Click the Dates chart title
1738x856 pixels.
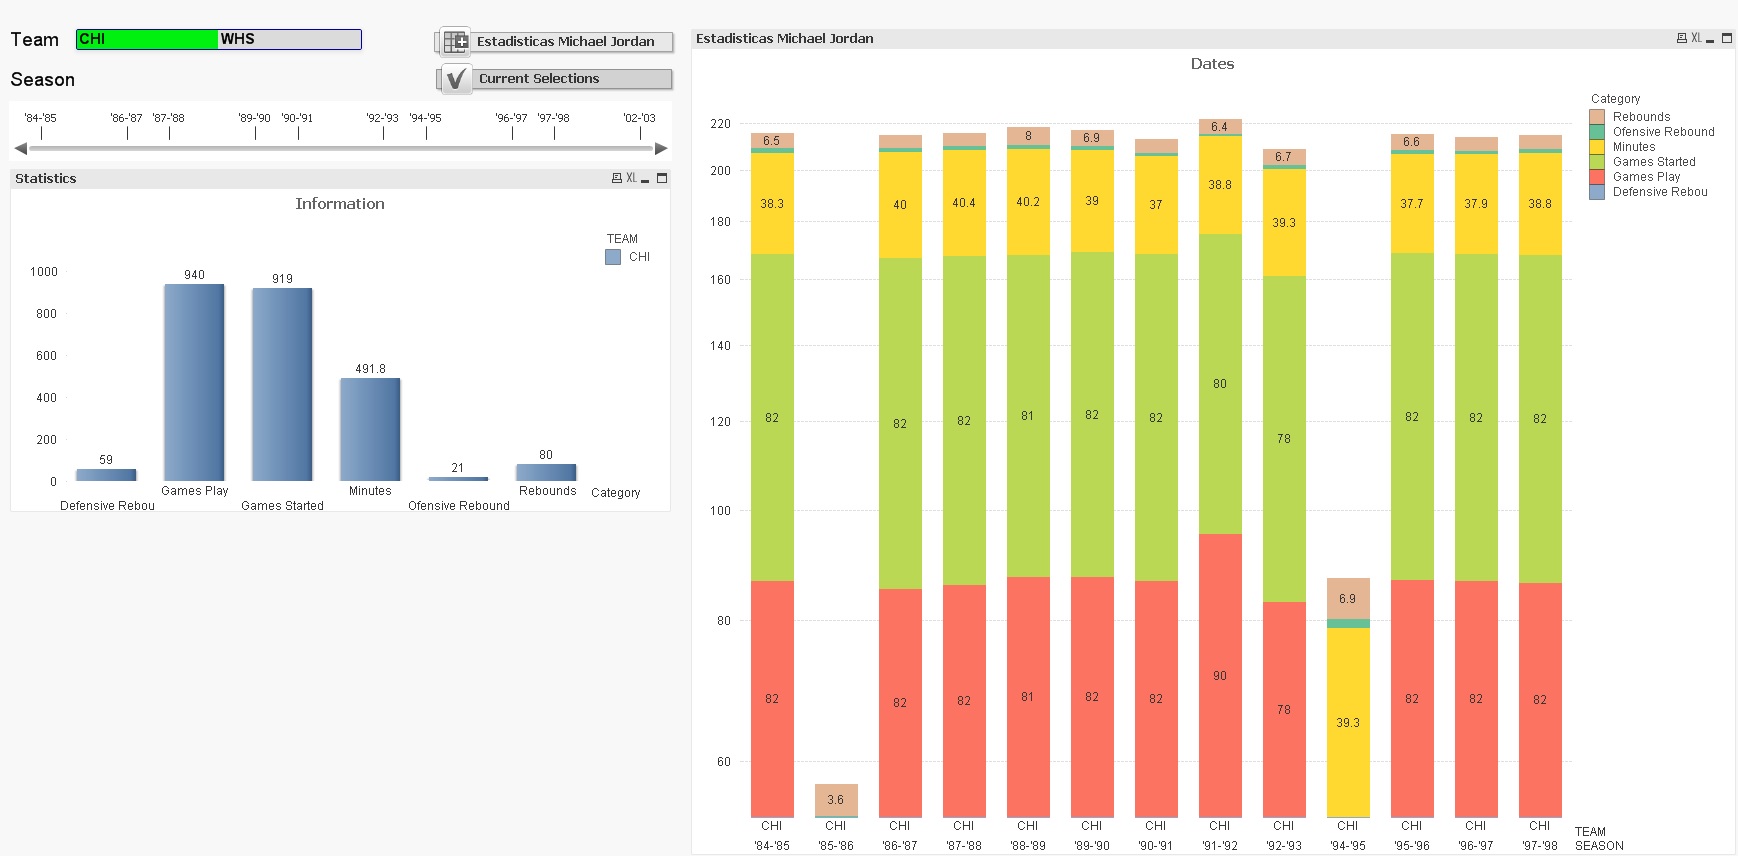coord(1212,64)
